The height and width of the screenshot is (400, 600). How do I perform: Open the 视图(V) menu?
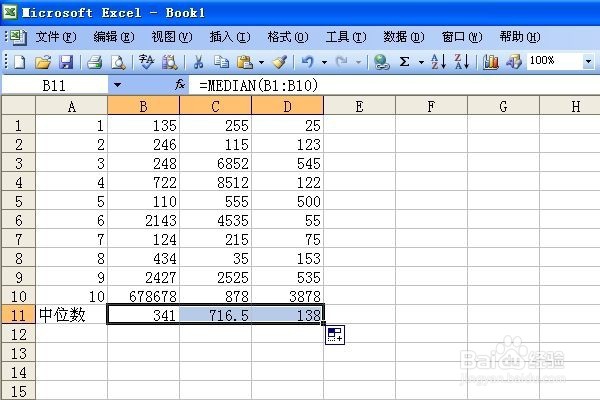[172, 37]
